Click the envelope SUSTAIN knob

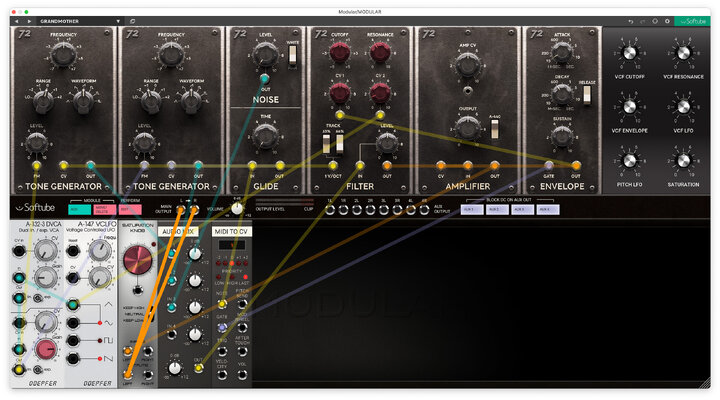[x=562, y=136]
